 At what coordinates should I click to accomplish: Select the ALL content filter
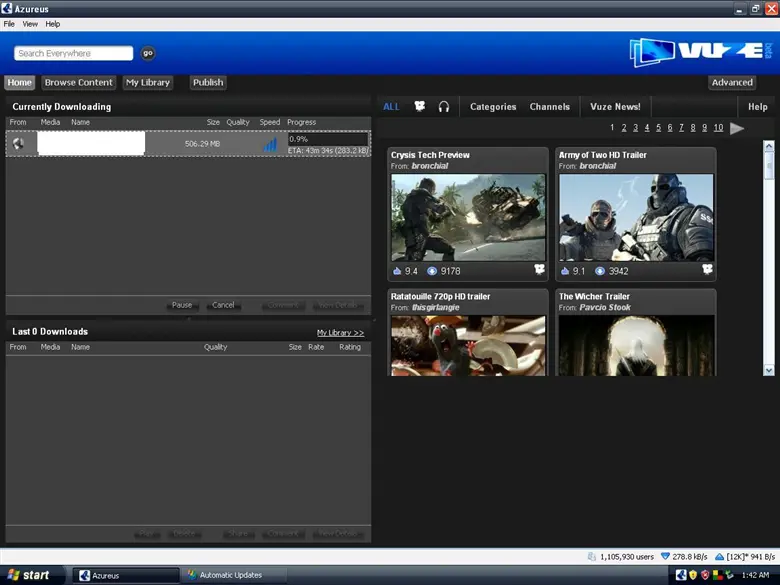391,107
